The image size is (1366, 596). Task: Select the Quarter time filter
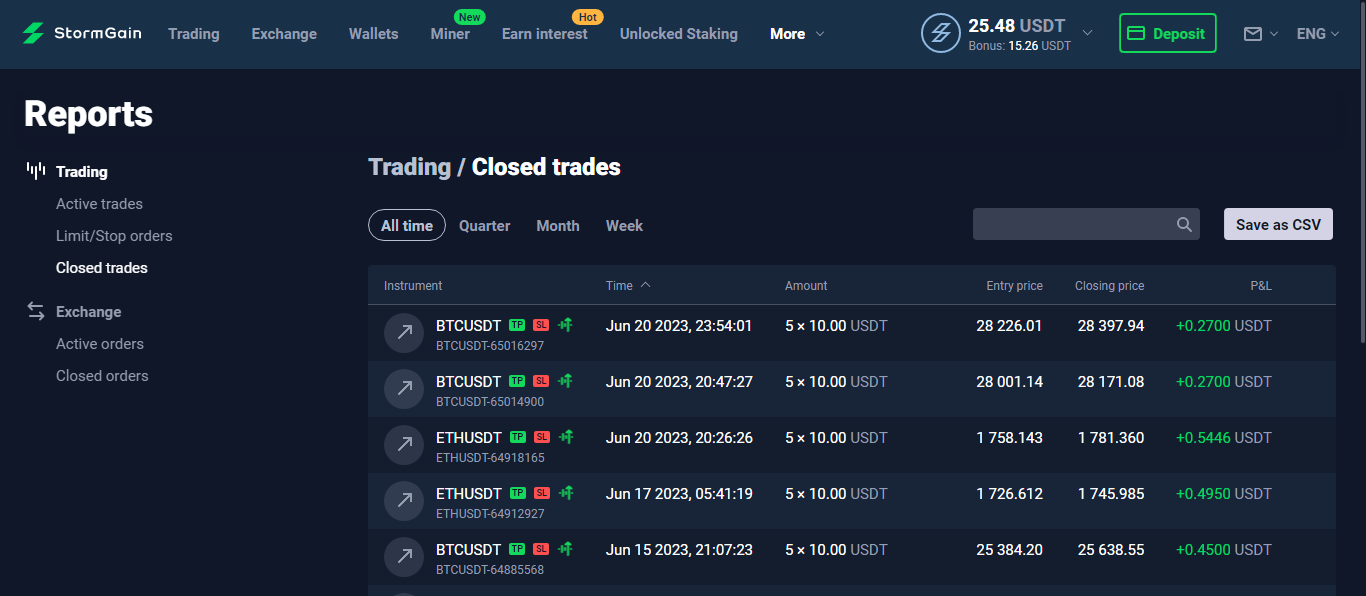pos(484,226)
